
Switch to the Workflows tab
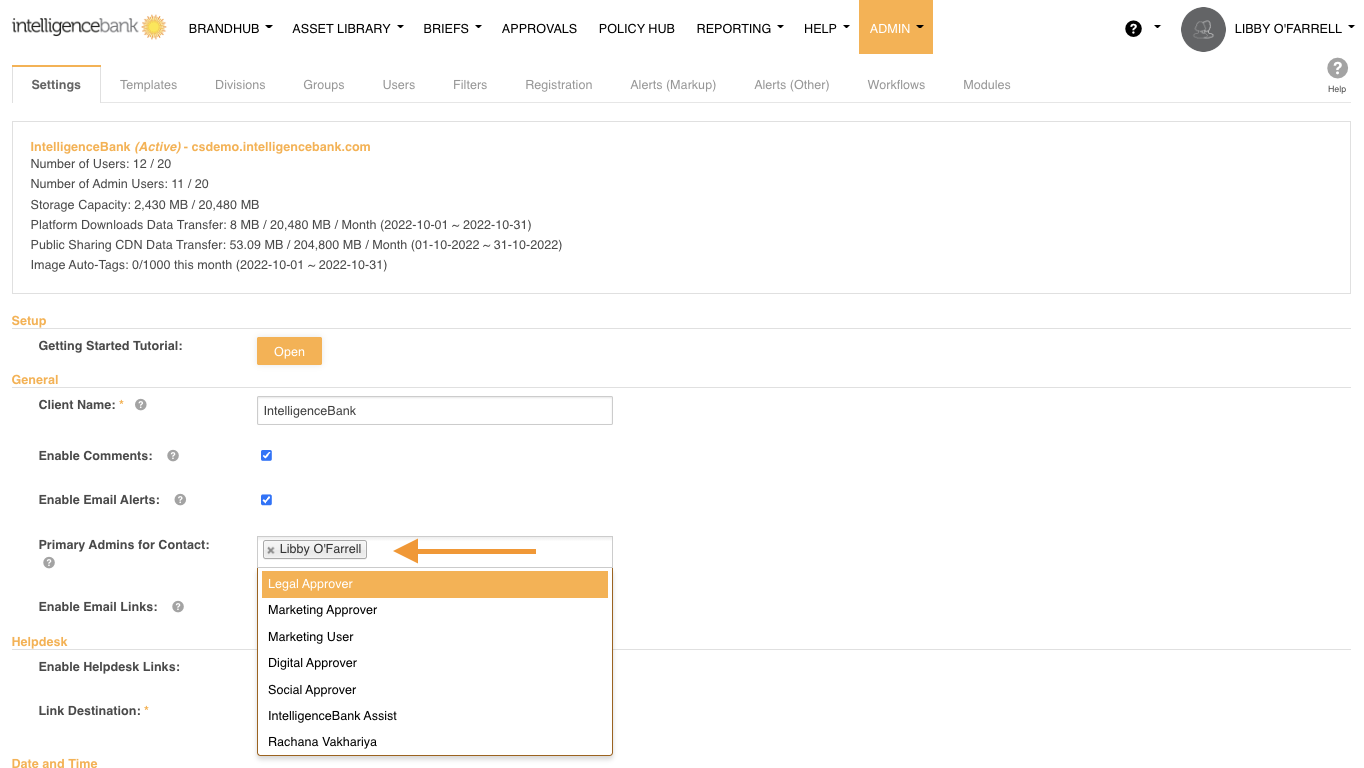(896, 85)
